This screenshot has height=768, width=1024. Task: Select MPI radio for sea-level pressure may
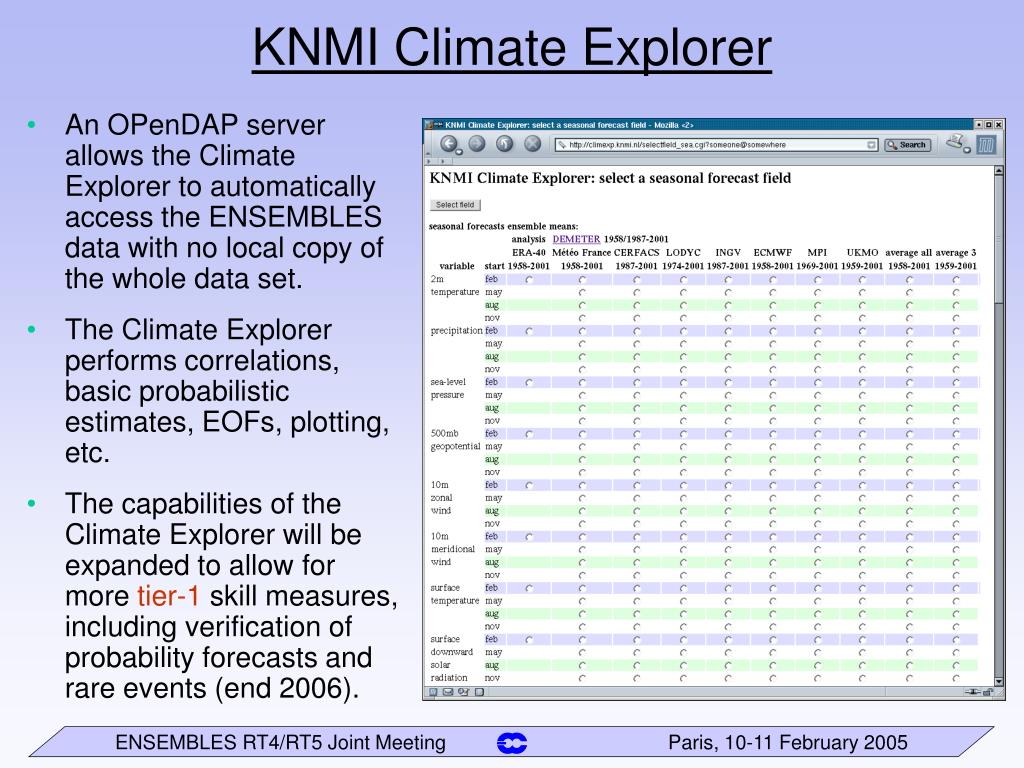pos(818,396)
